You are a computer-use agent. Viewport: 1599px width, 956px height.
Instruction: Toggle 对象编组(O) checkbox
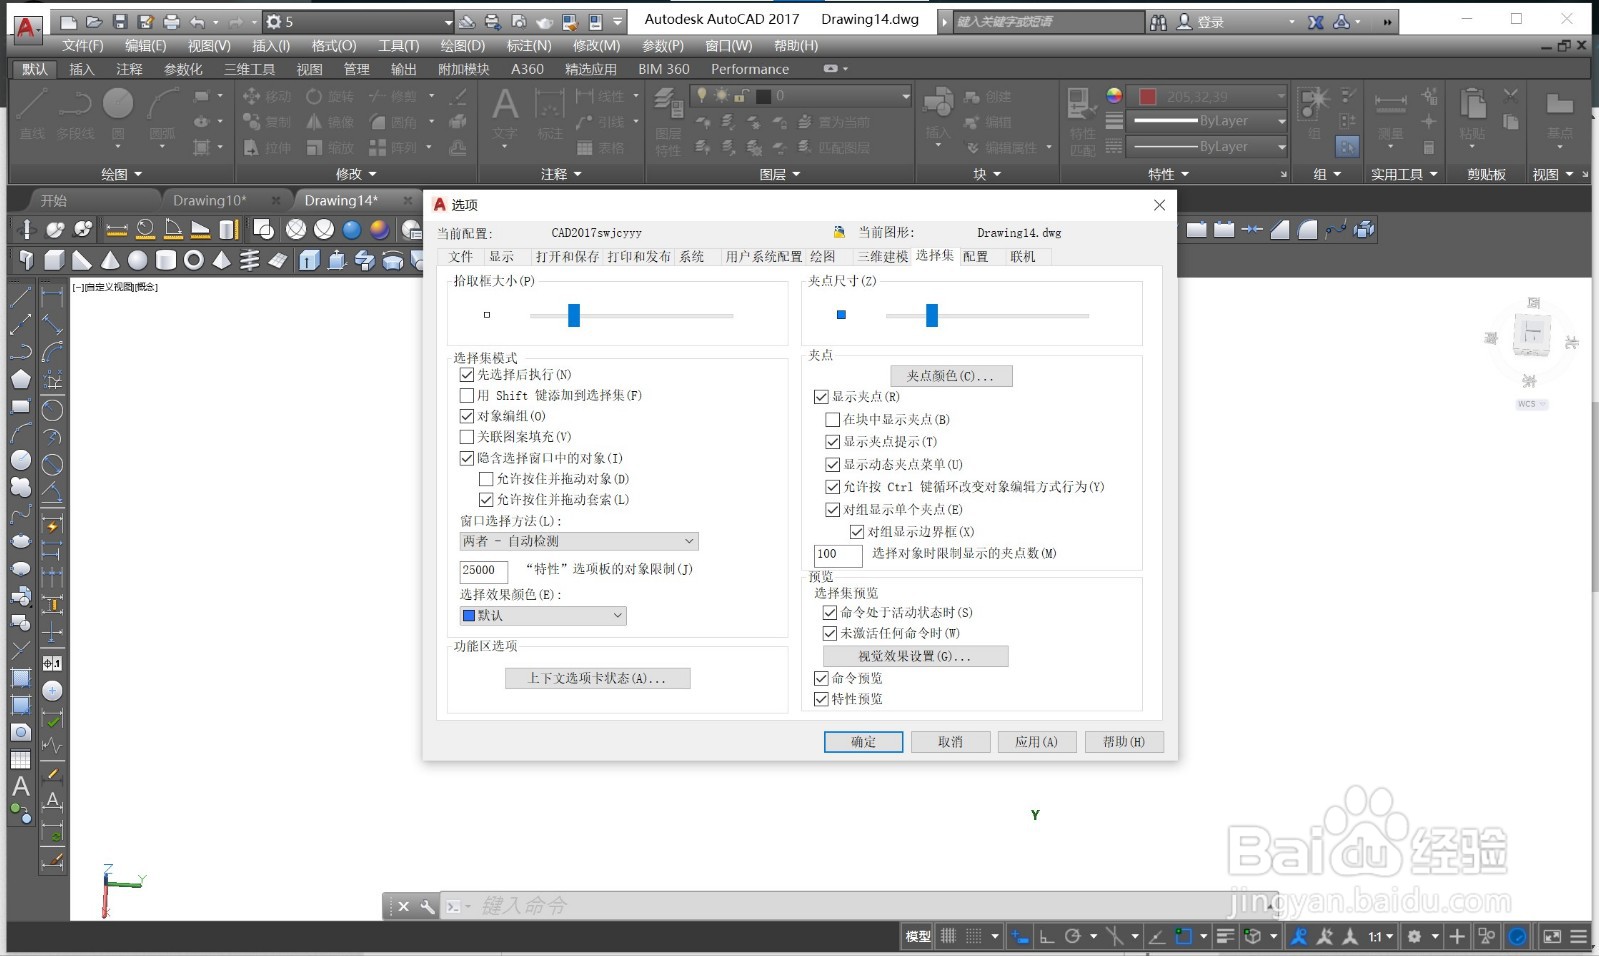(x=466, y=416)
